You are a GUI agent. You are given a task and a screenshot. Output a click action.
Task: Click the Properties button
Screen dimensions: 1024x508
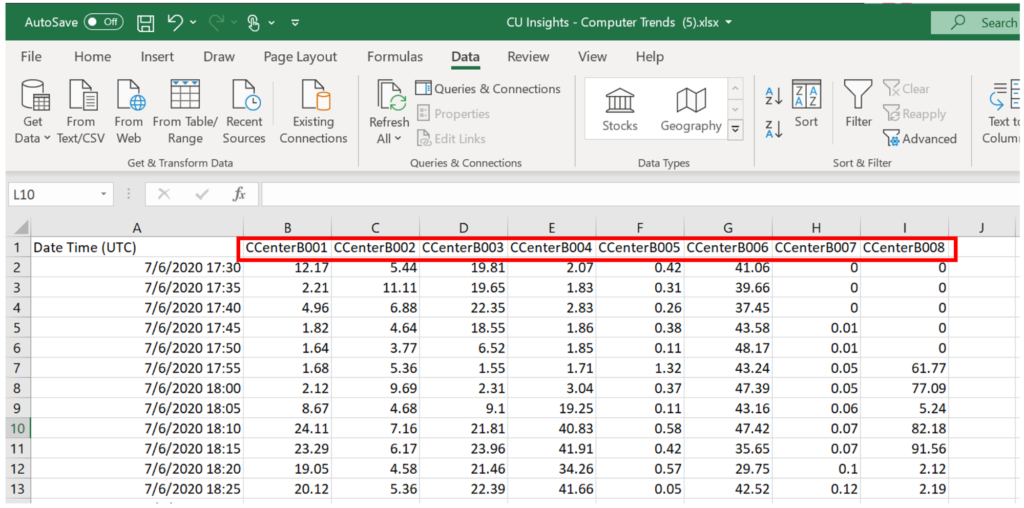[453, 114]
